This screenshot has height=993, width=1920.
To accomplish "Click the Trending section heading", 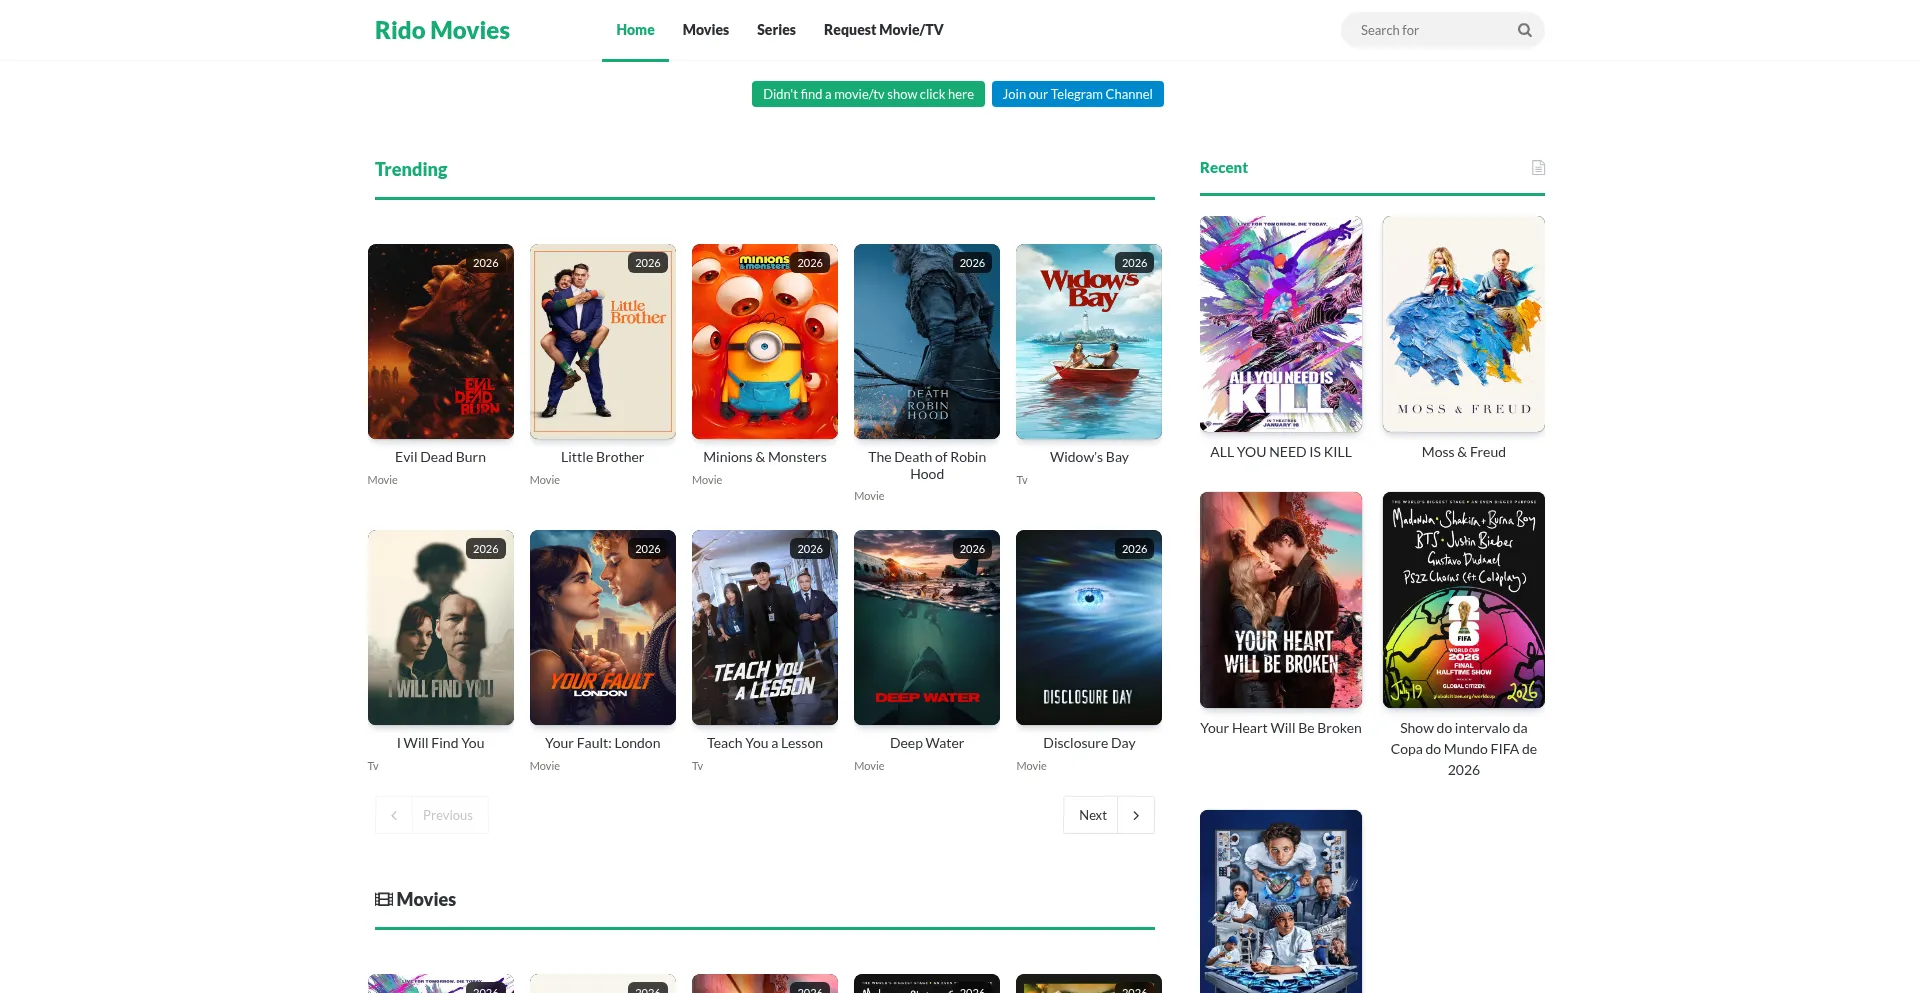I will [x=411, y=169].
